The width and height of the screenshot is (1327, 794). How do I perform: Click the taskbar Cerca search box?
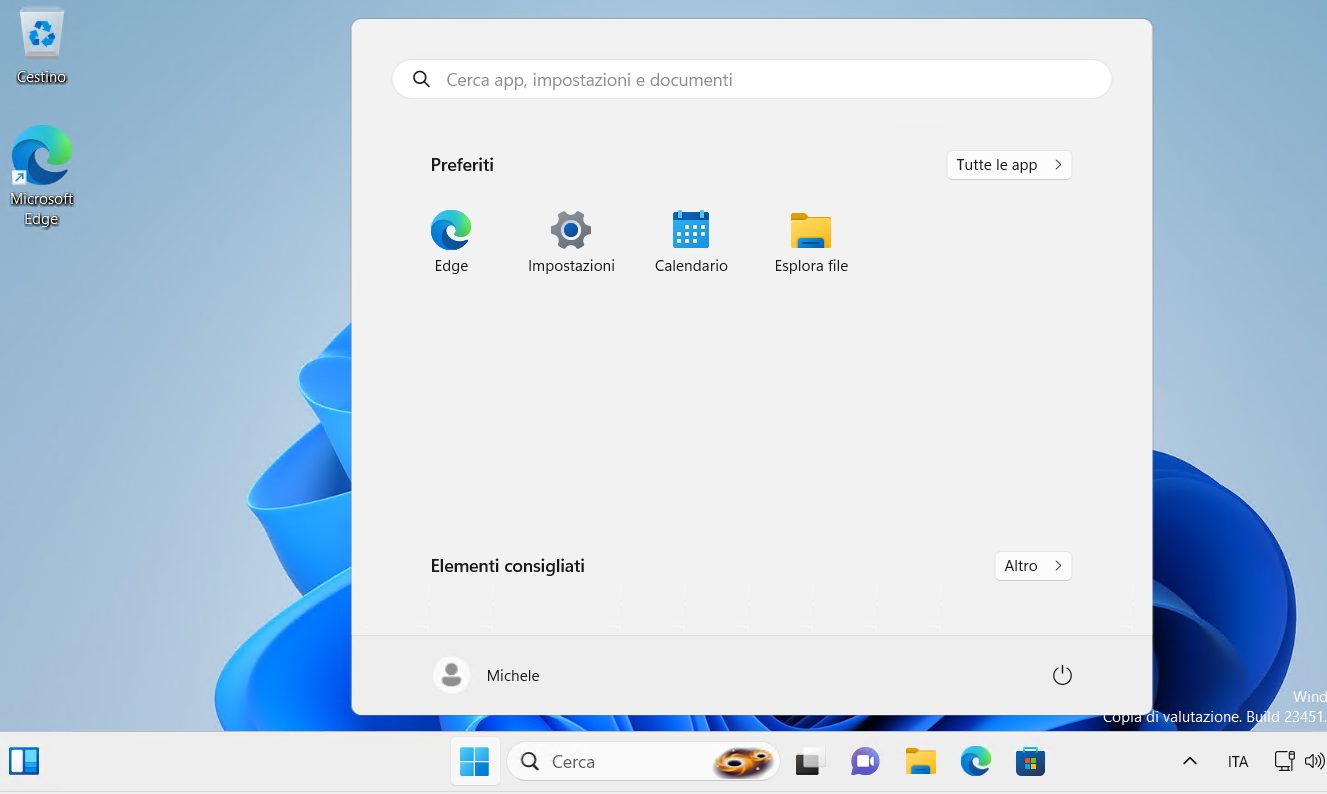[x=645, y=762]
